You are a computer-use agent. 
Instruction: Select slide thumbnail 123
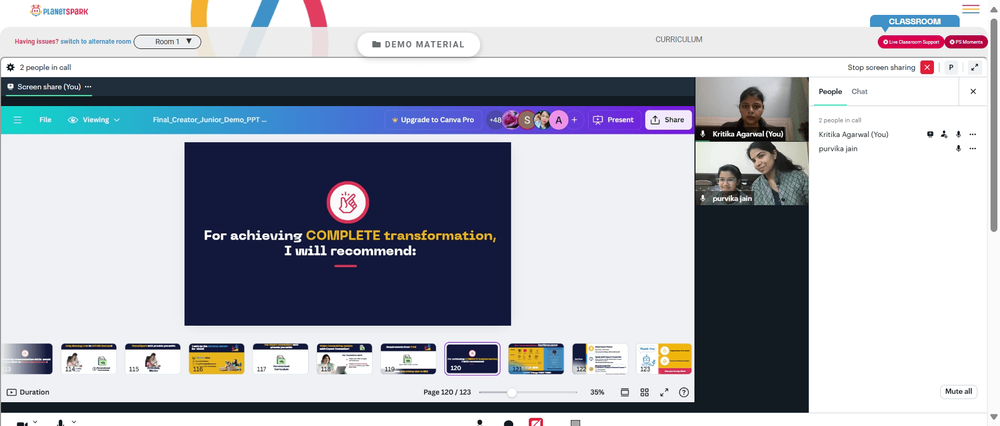coord(664,359)
